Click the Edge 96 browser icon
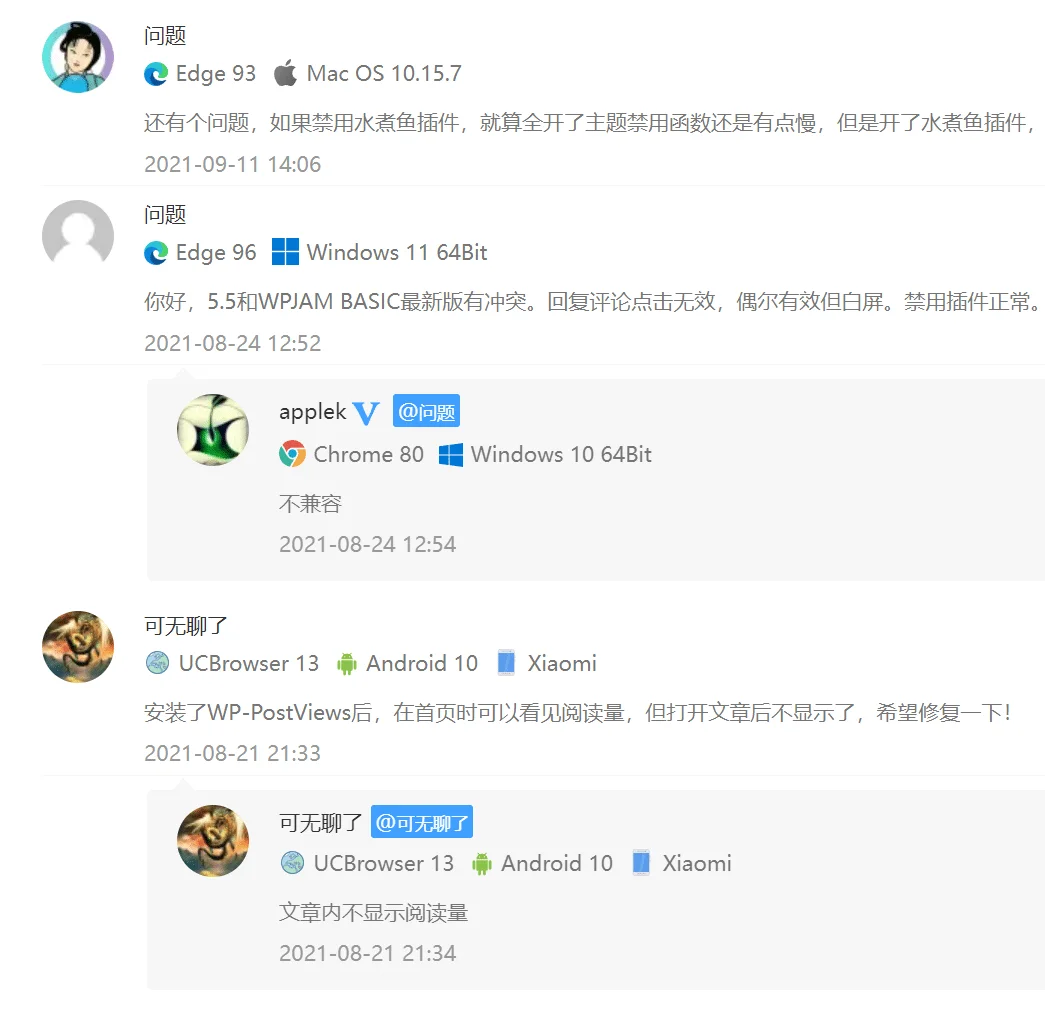The height and width of the screenshot is (1020, 1045). coord(156,253)
